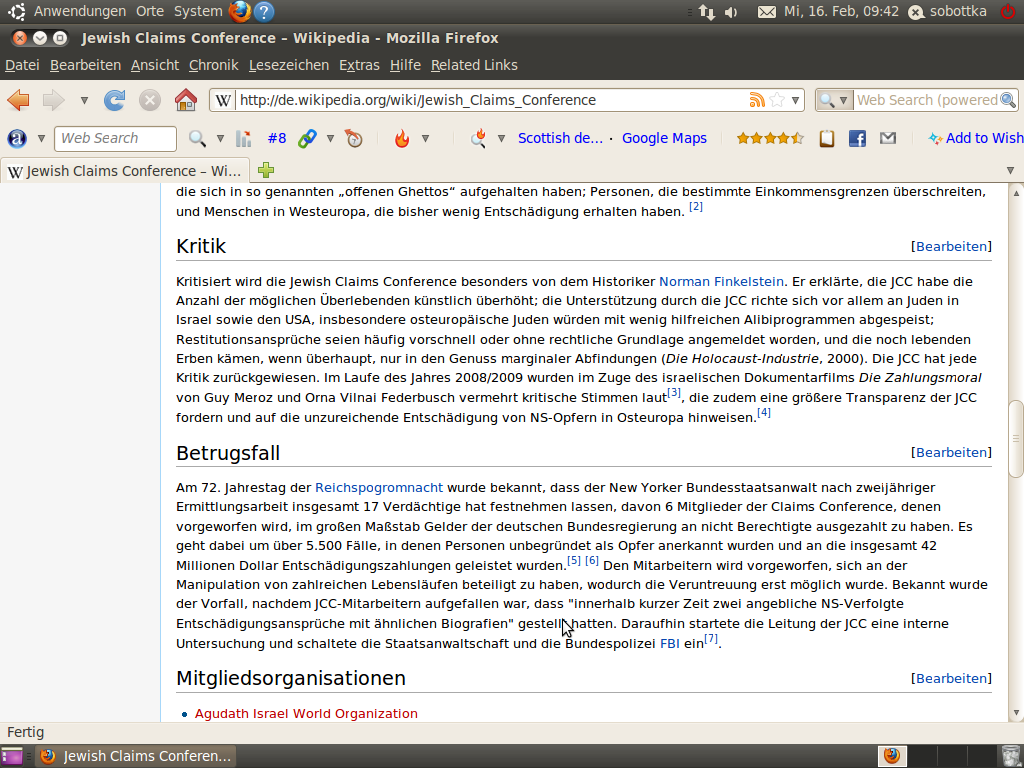Open the help icon in top panel

(264, 11)
